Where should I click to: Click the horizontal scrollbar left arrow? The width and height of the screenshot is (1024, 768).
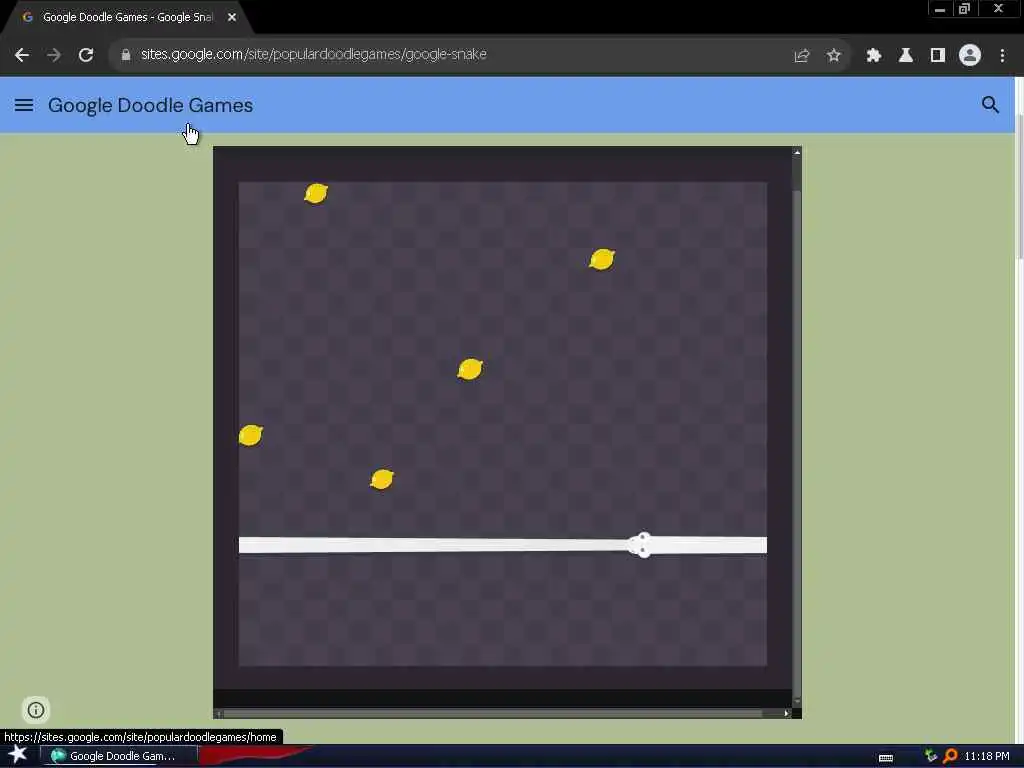point(218,713)
